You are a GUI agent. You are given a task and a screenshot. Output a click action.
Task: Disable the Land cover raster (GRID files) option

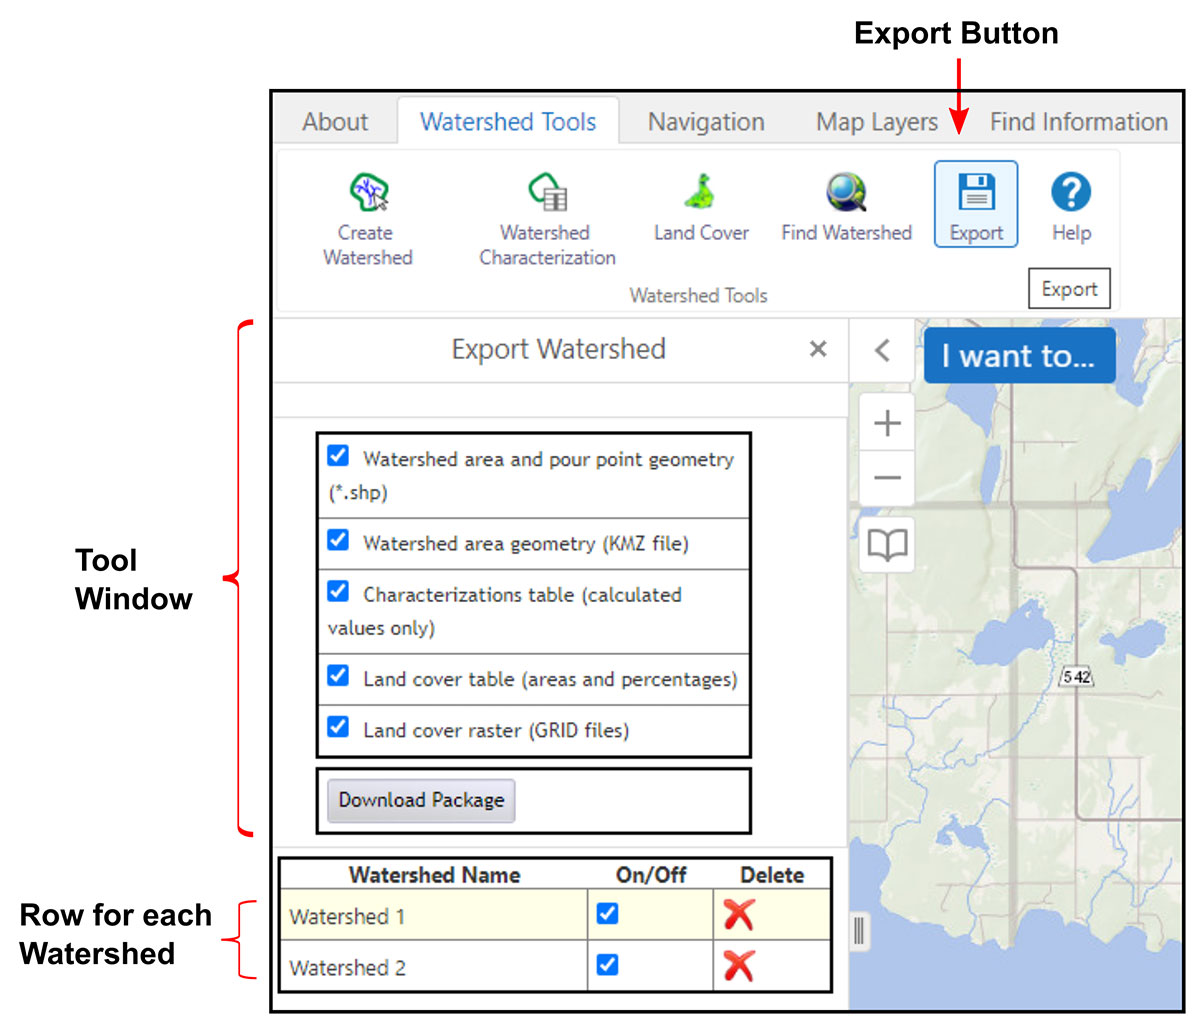[x=337, y=727]
